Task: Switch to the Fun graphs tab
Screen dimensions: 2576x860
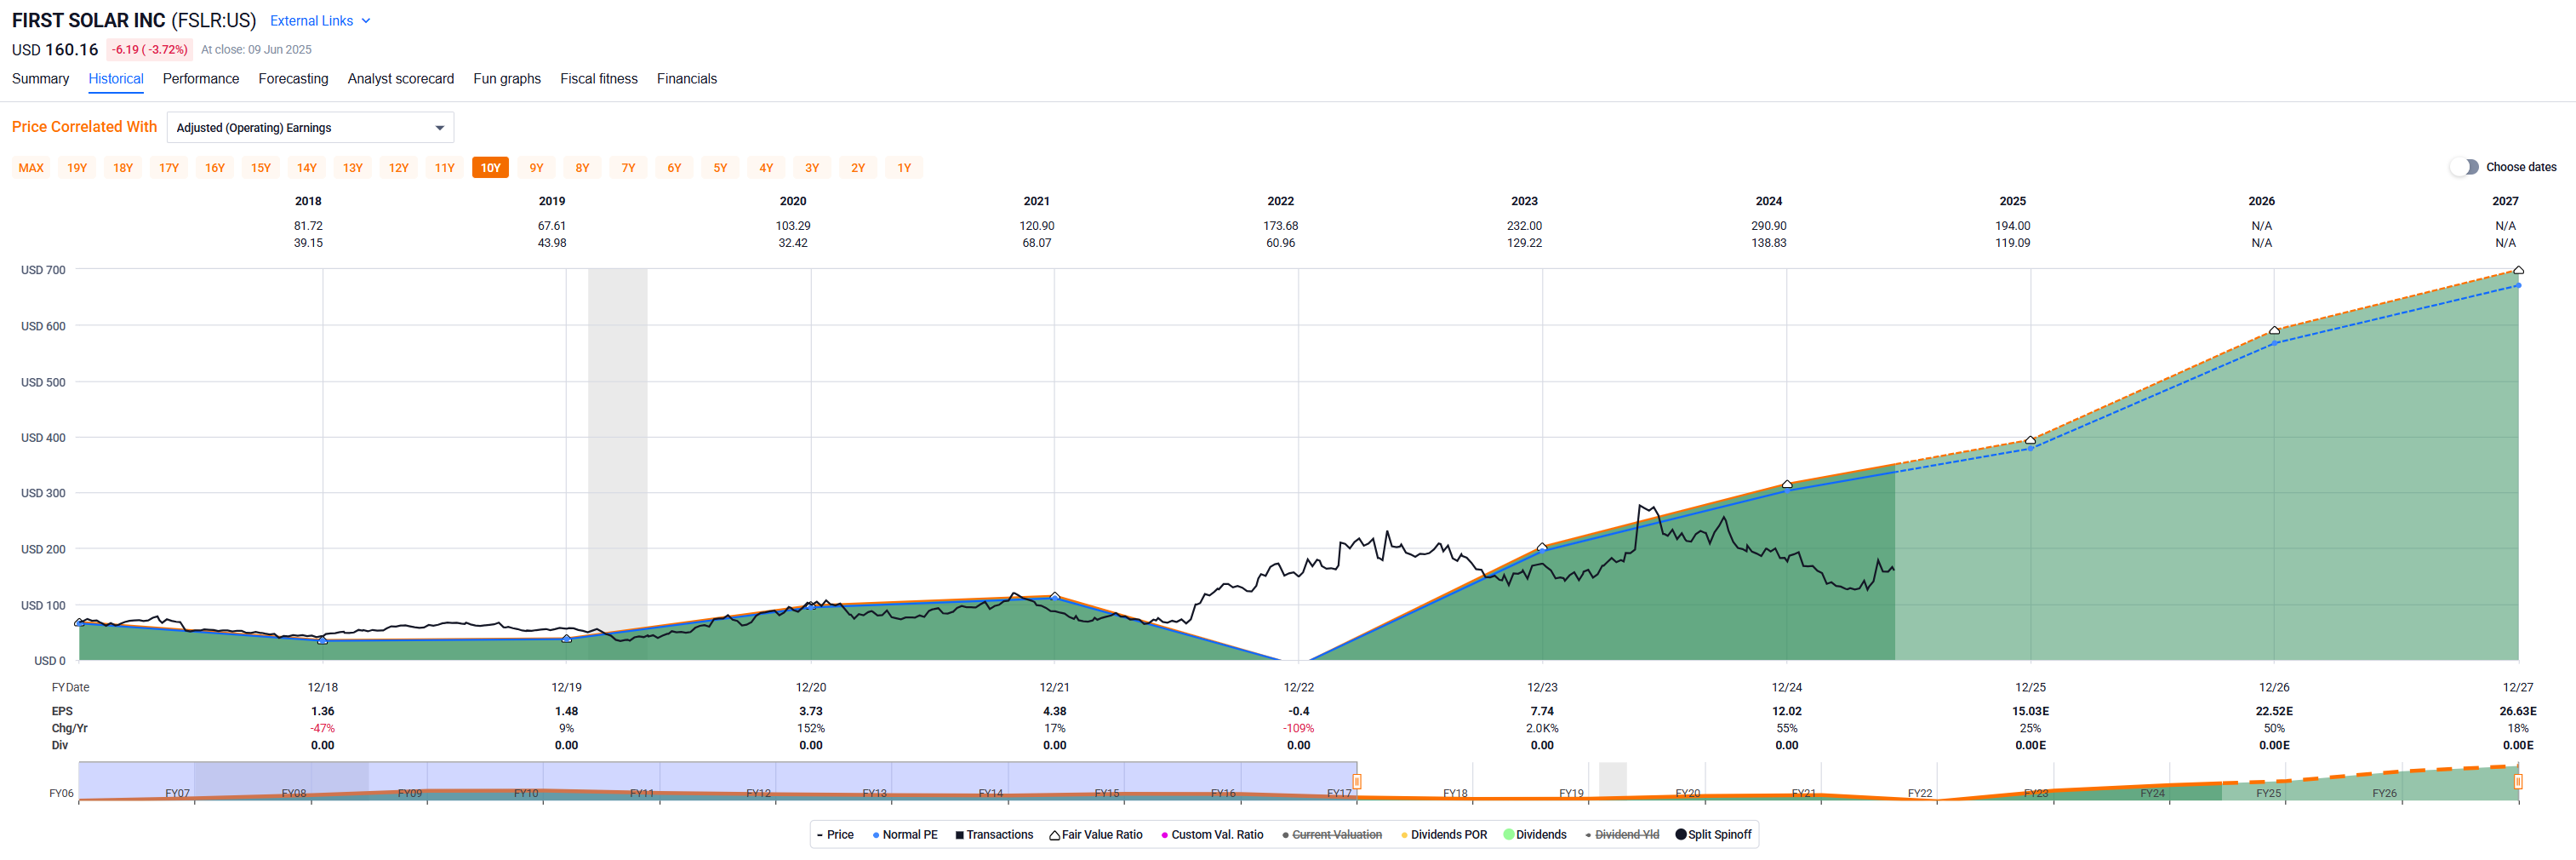Action: tap(507, 79)
